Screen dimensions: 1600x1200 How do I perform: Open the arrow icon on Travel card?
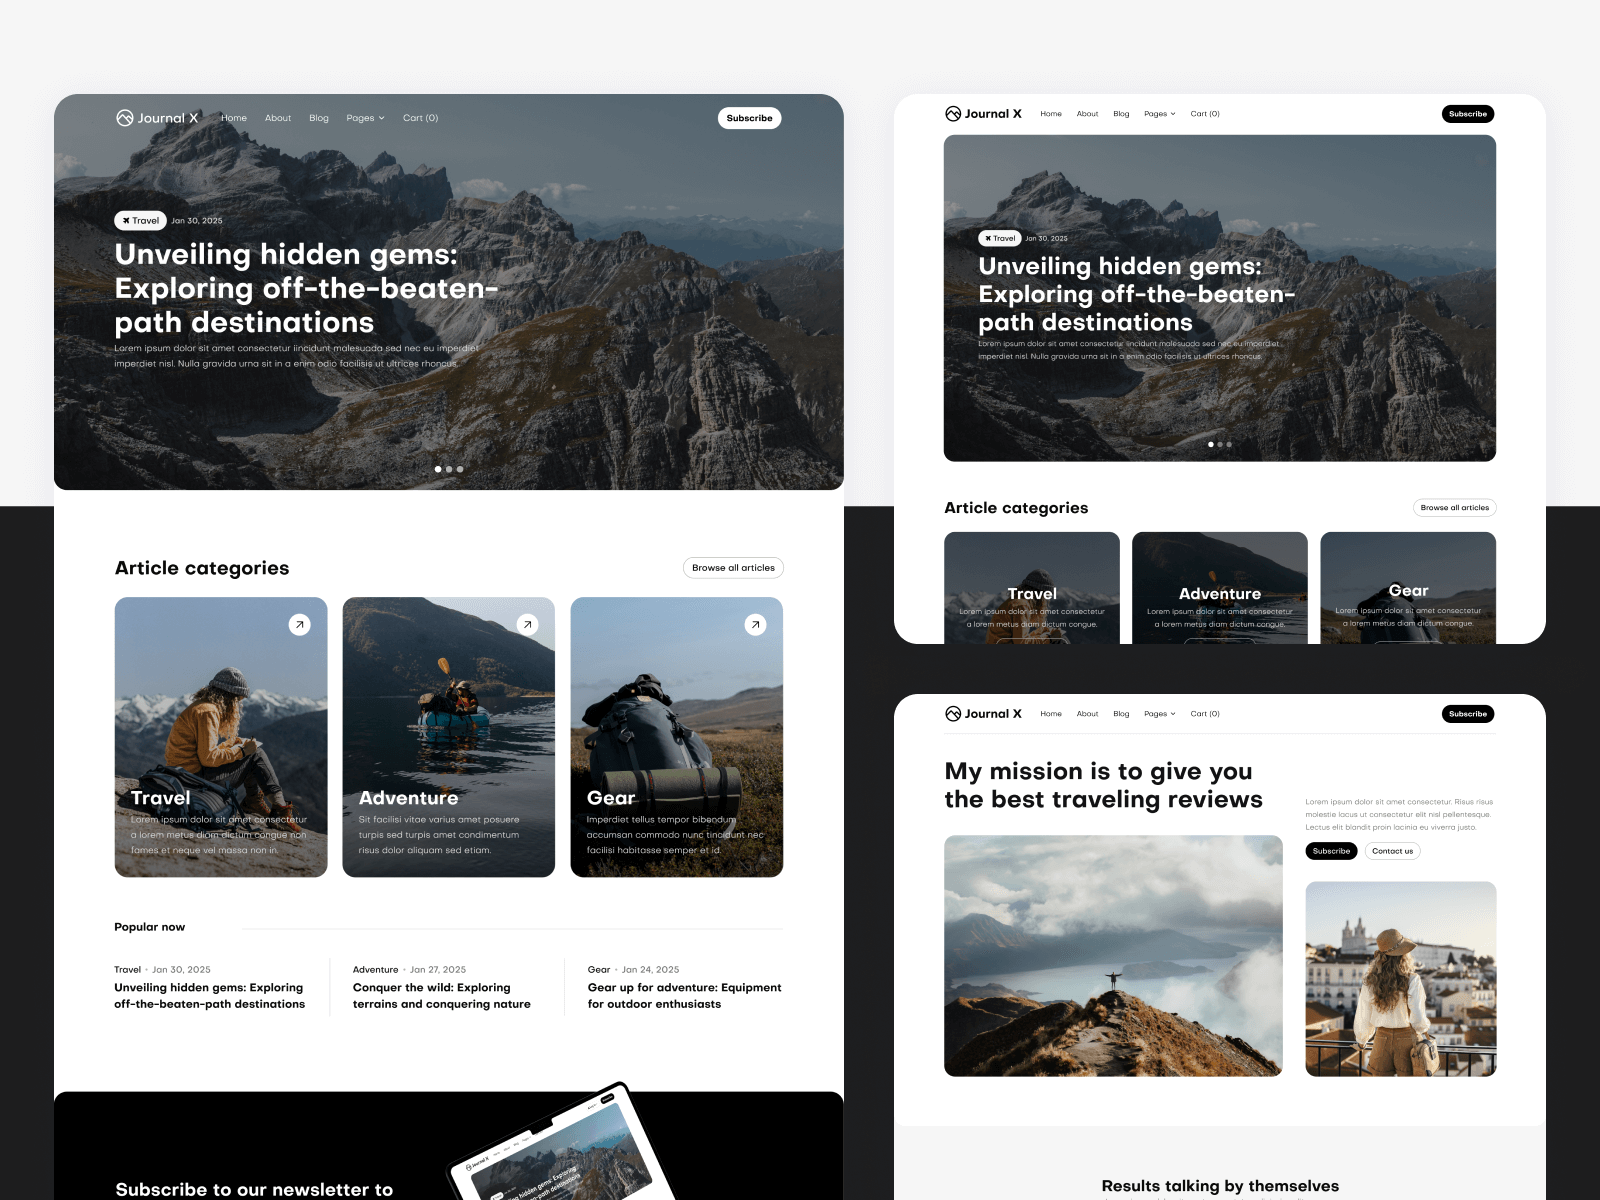pos(299,625)
